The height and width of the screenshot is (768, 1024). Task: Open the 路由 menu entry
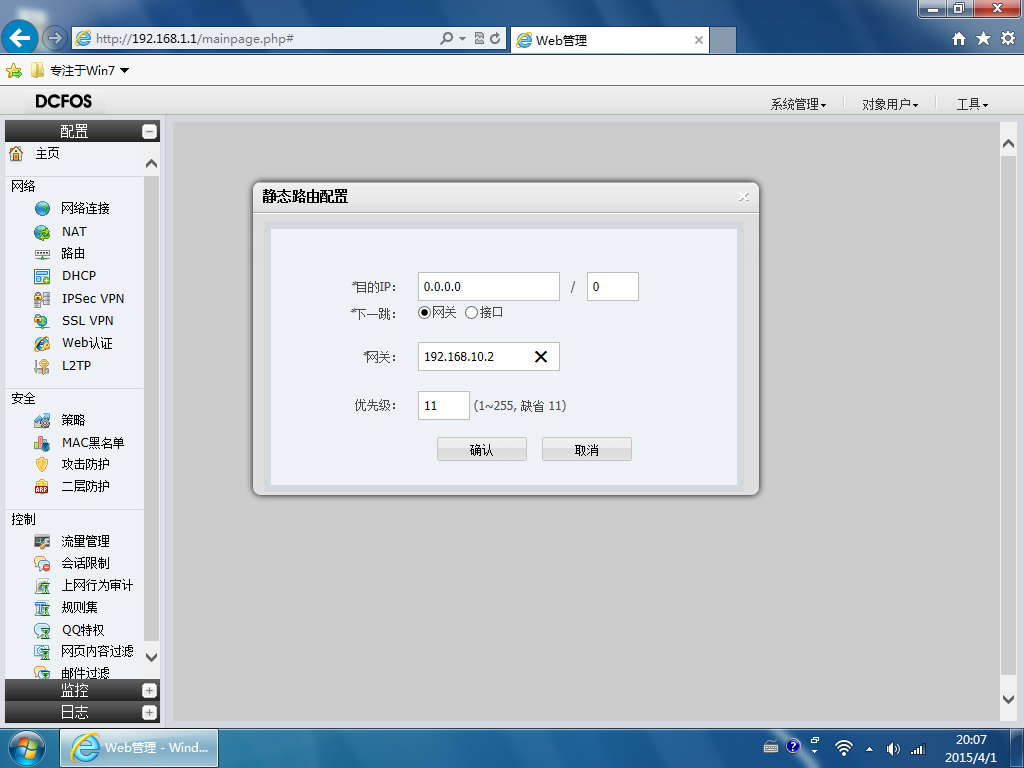point(73,253)
